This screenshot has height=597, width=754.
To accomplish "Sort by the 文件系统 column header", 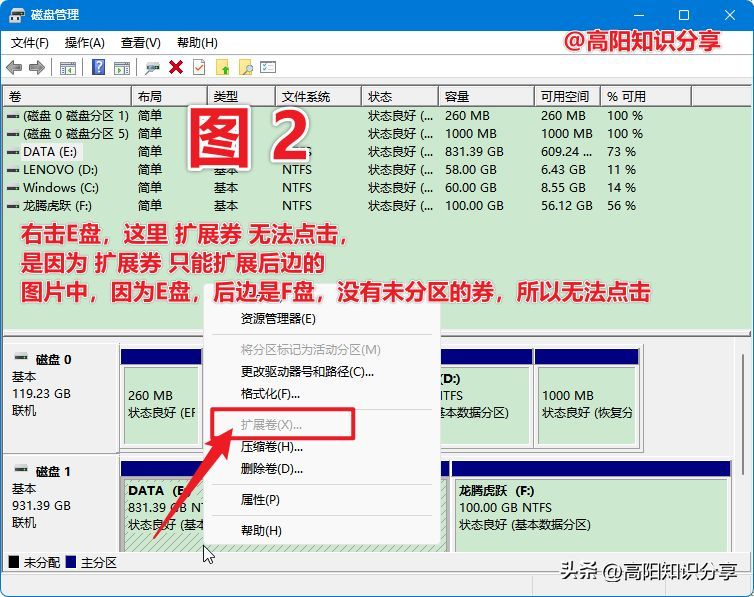I will [318, 96].
